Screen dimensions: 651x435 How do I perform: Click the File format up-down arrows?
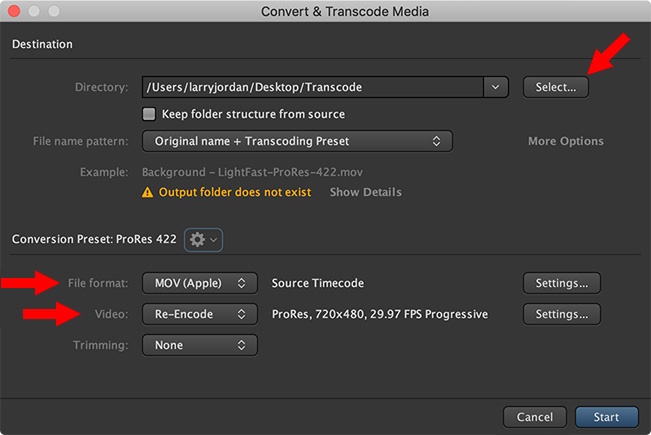(x=241, y=283)
